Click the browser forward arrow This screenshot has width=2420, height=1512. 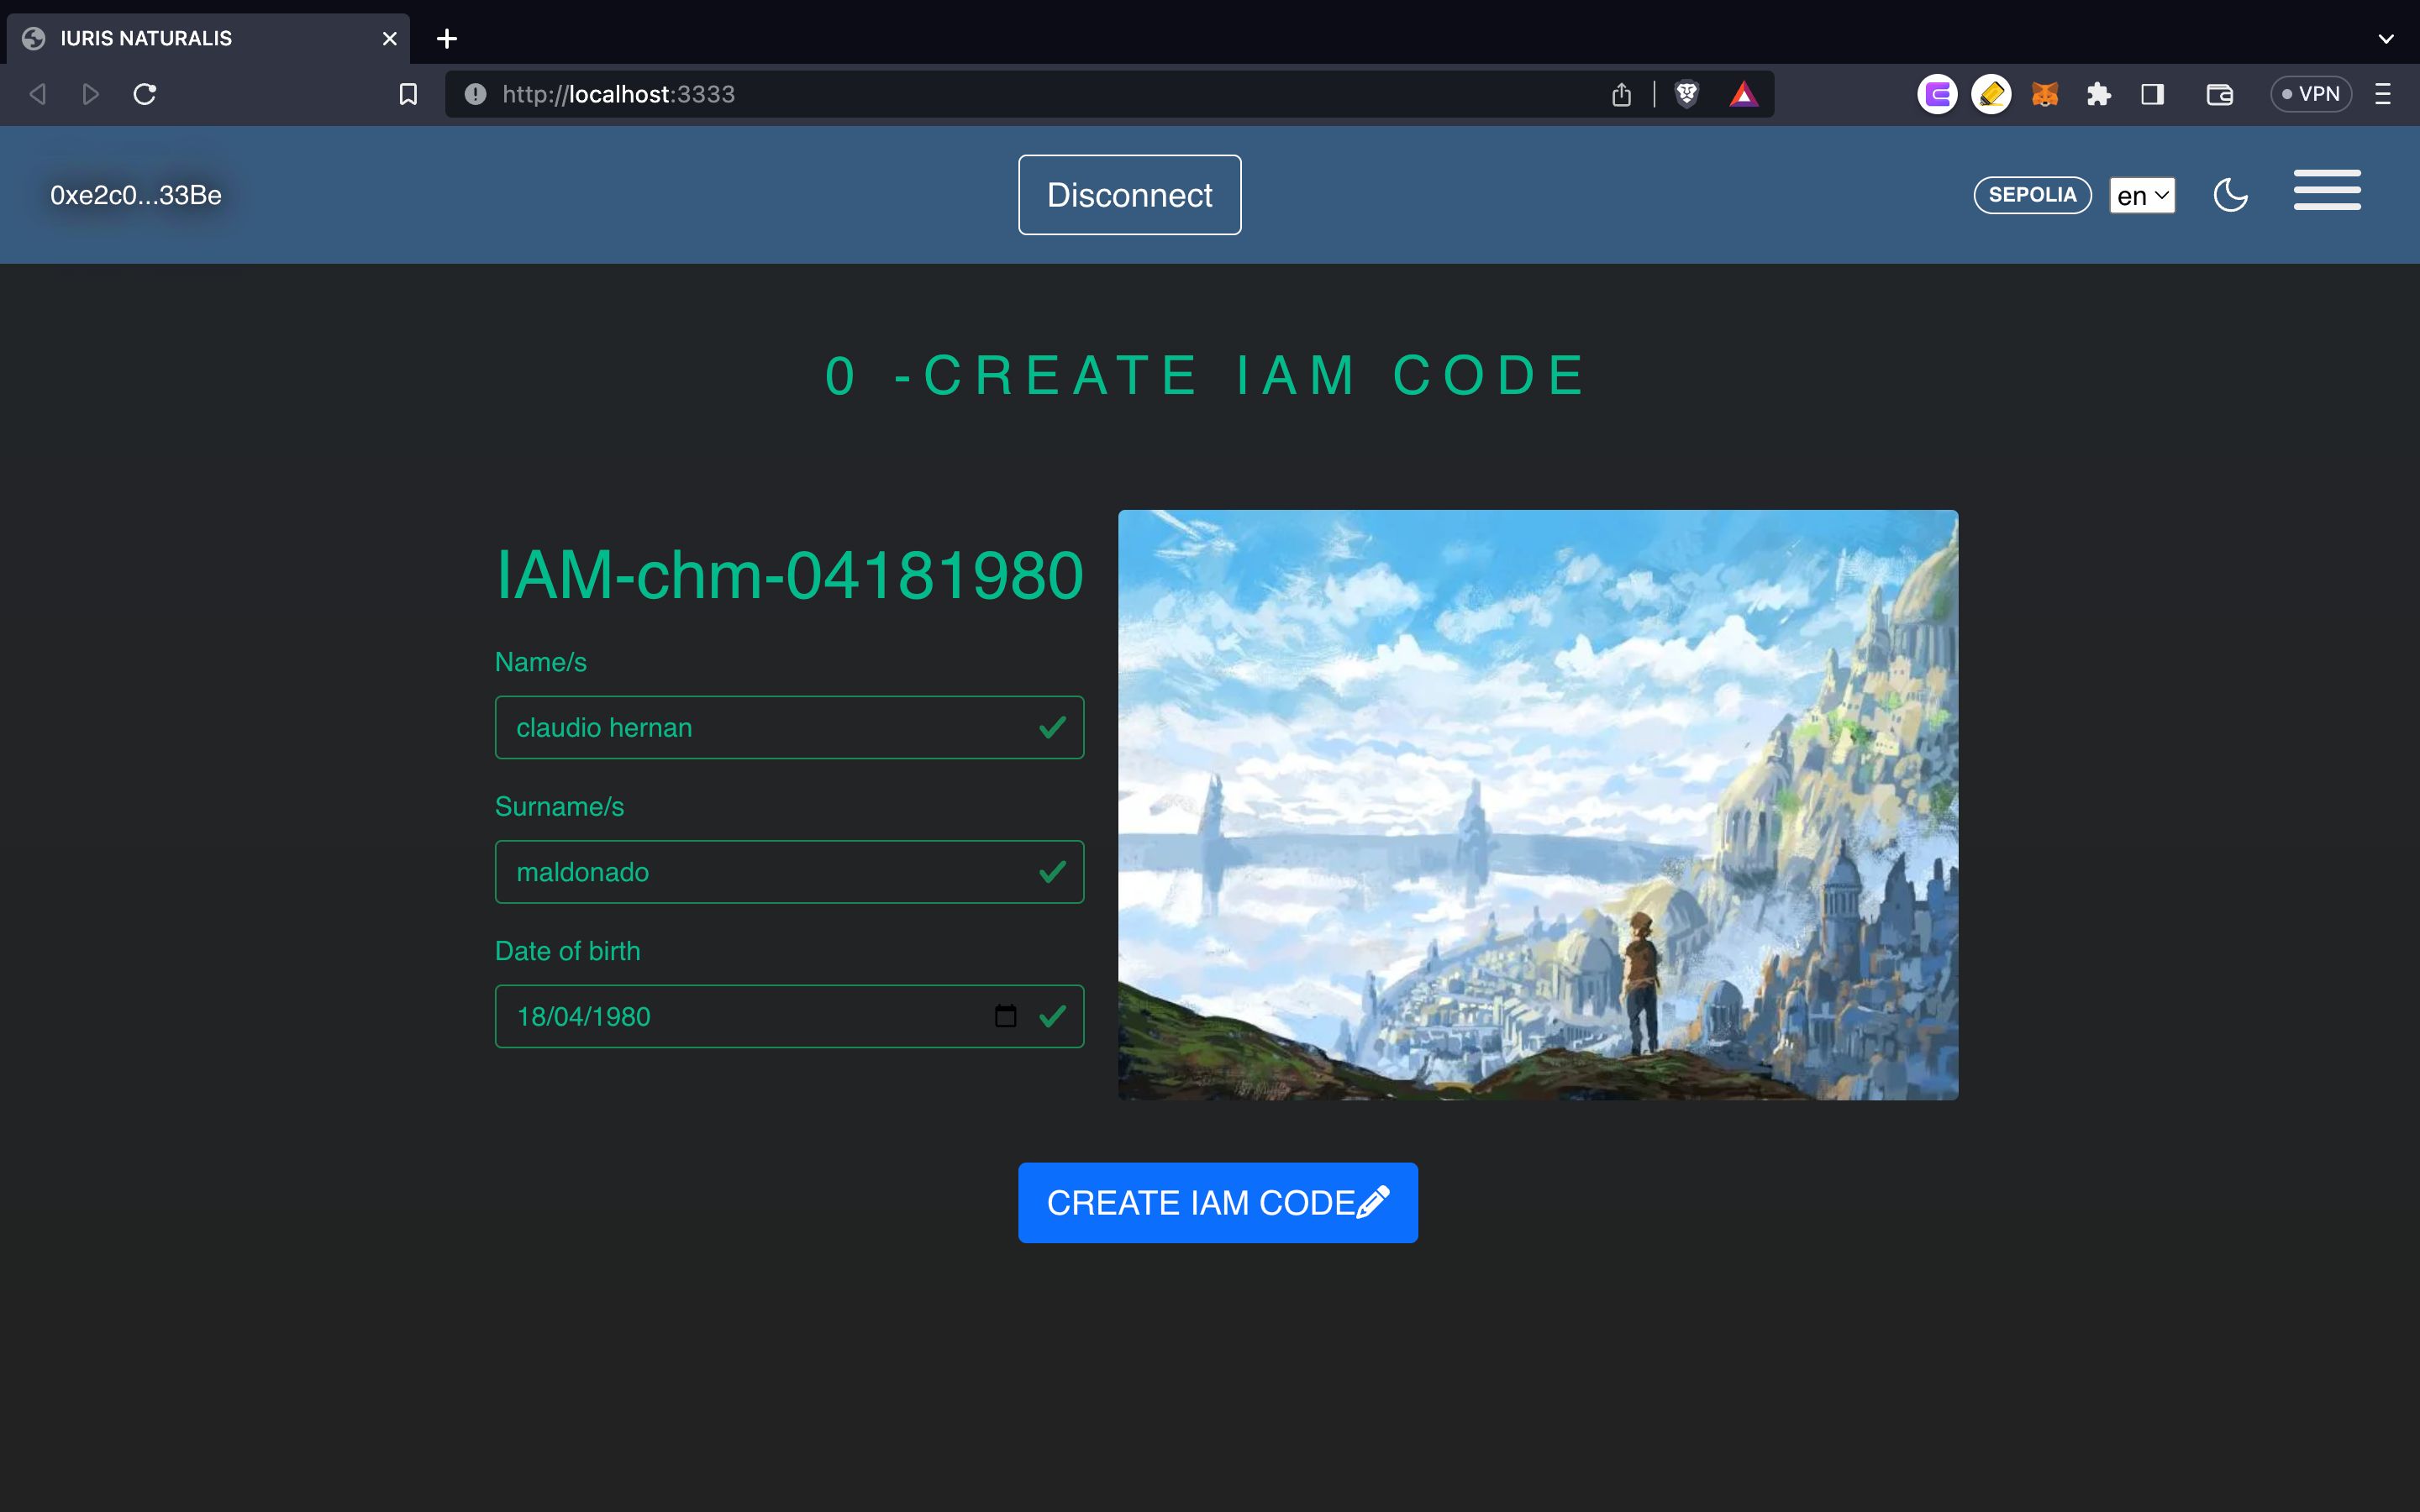[90, 94]
